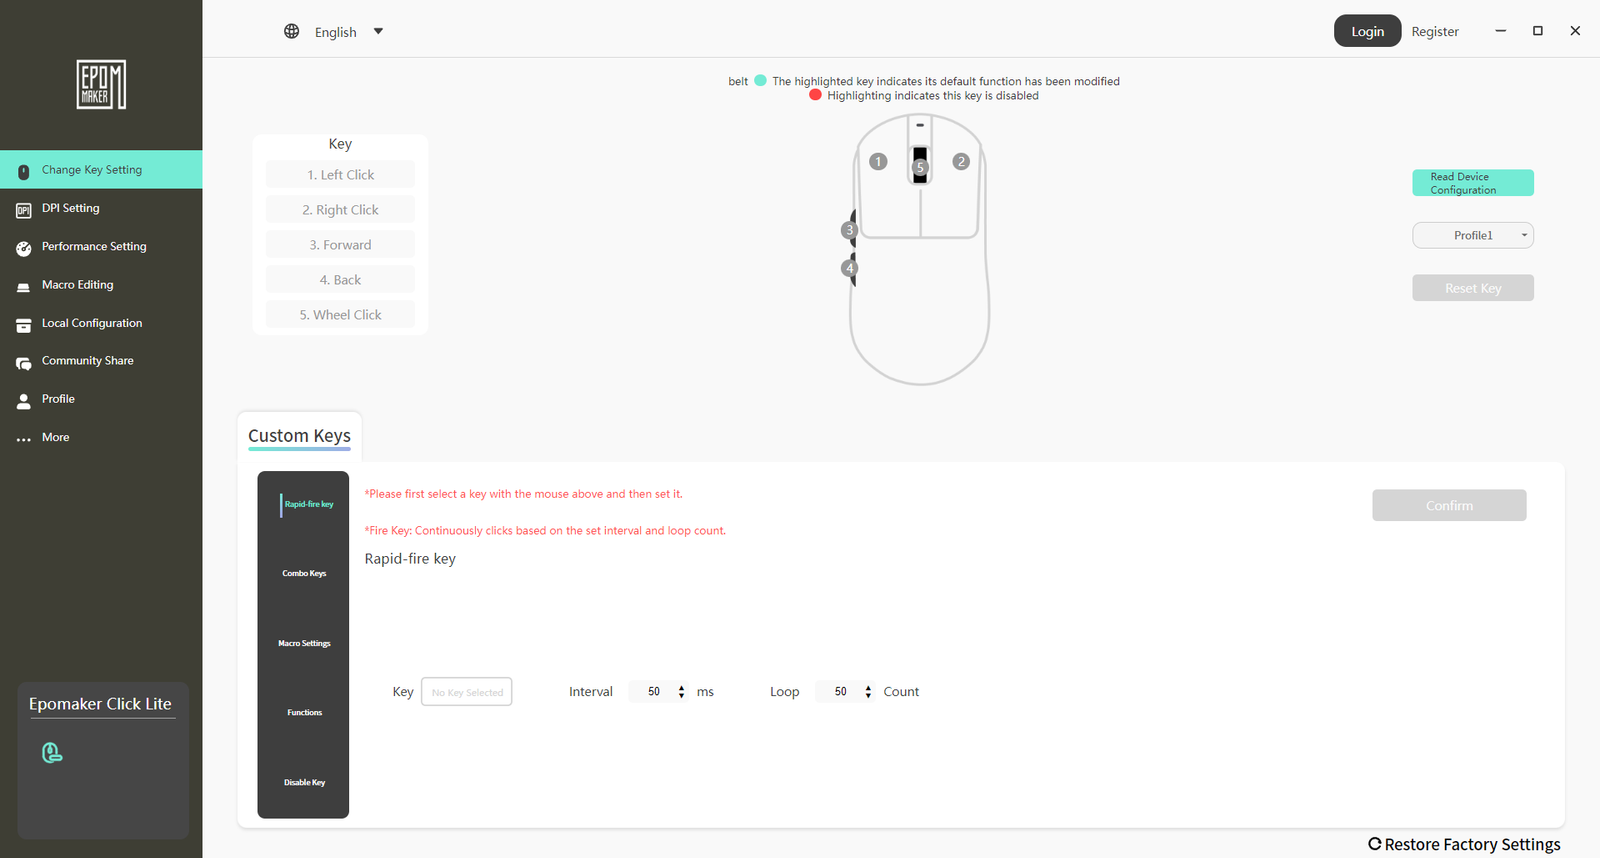The width and height of the screenshot is (1600, 858).
Task: Open Local Configuration archive icon
Action: [23, 325]
